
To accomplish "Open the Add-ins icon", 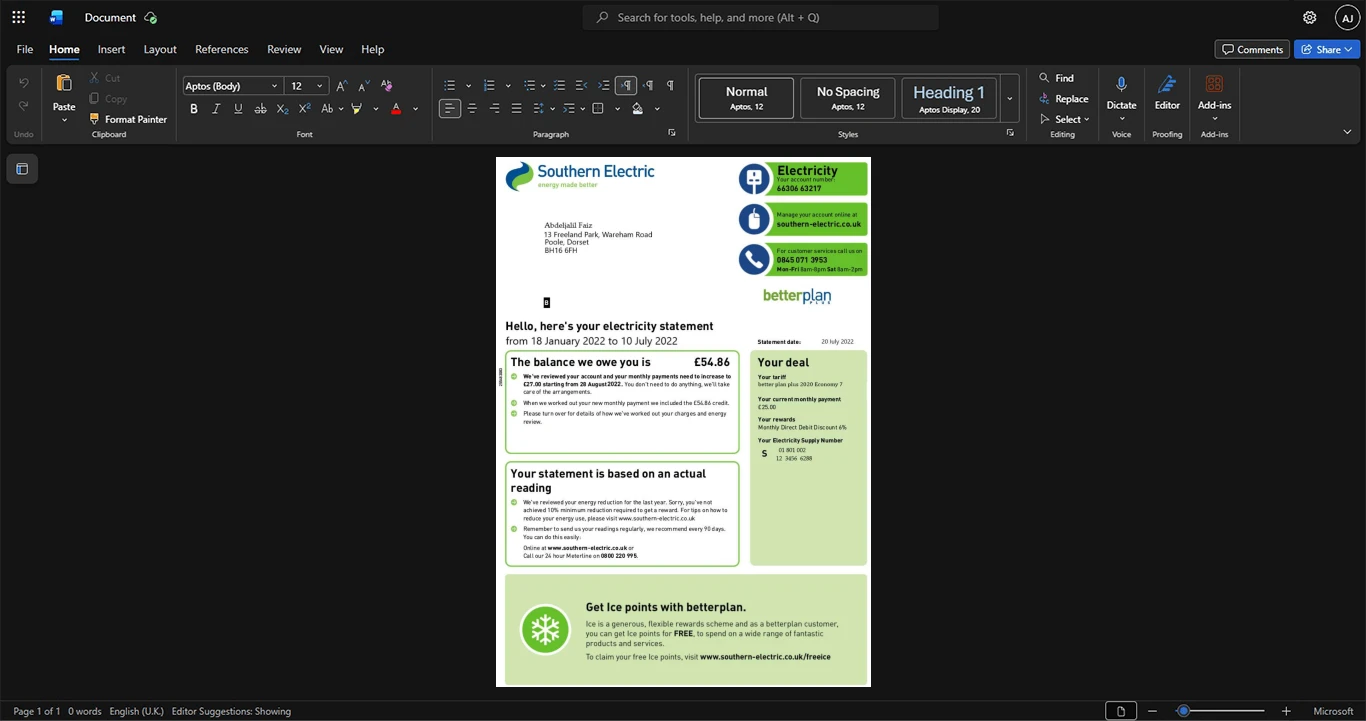I will (1214, 84).
